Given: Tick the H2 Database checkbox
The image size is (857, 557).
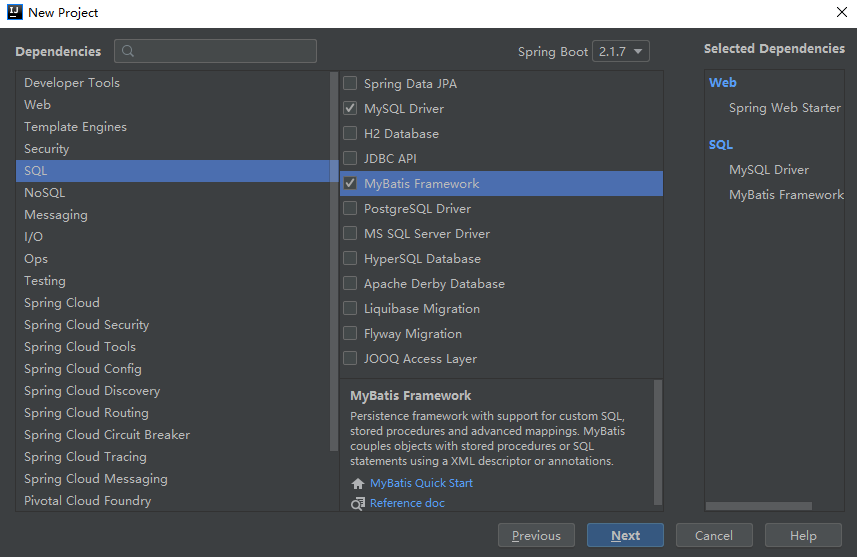Looking at the screenshot, I should (x=350, y=133).
